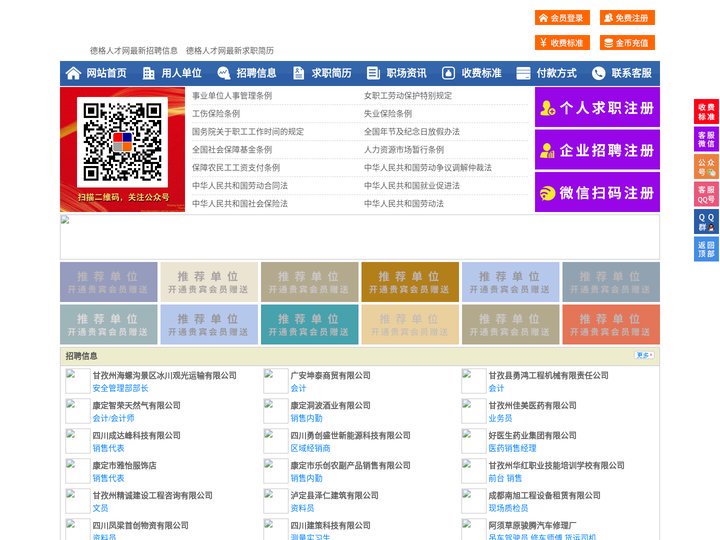Open 康定润波酒业有限公司 listing
Image resolution: width=720 pixels, height=540 pixels.
coord(331,405)
